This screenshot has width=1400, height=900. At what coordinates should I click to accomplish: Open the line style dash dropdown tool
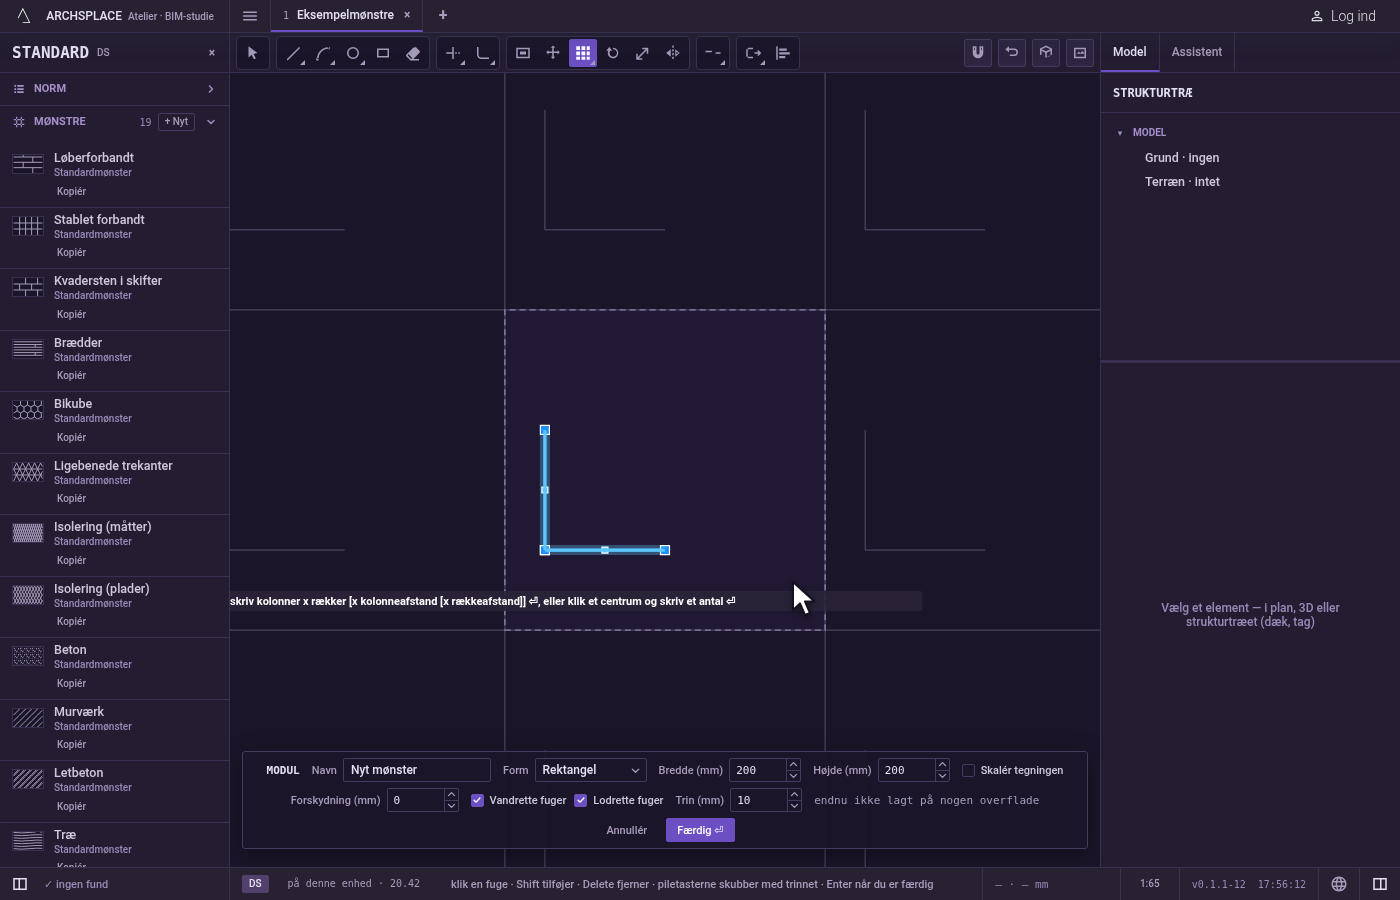tap(713, 53)
